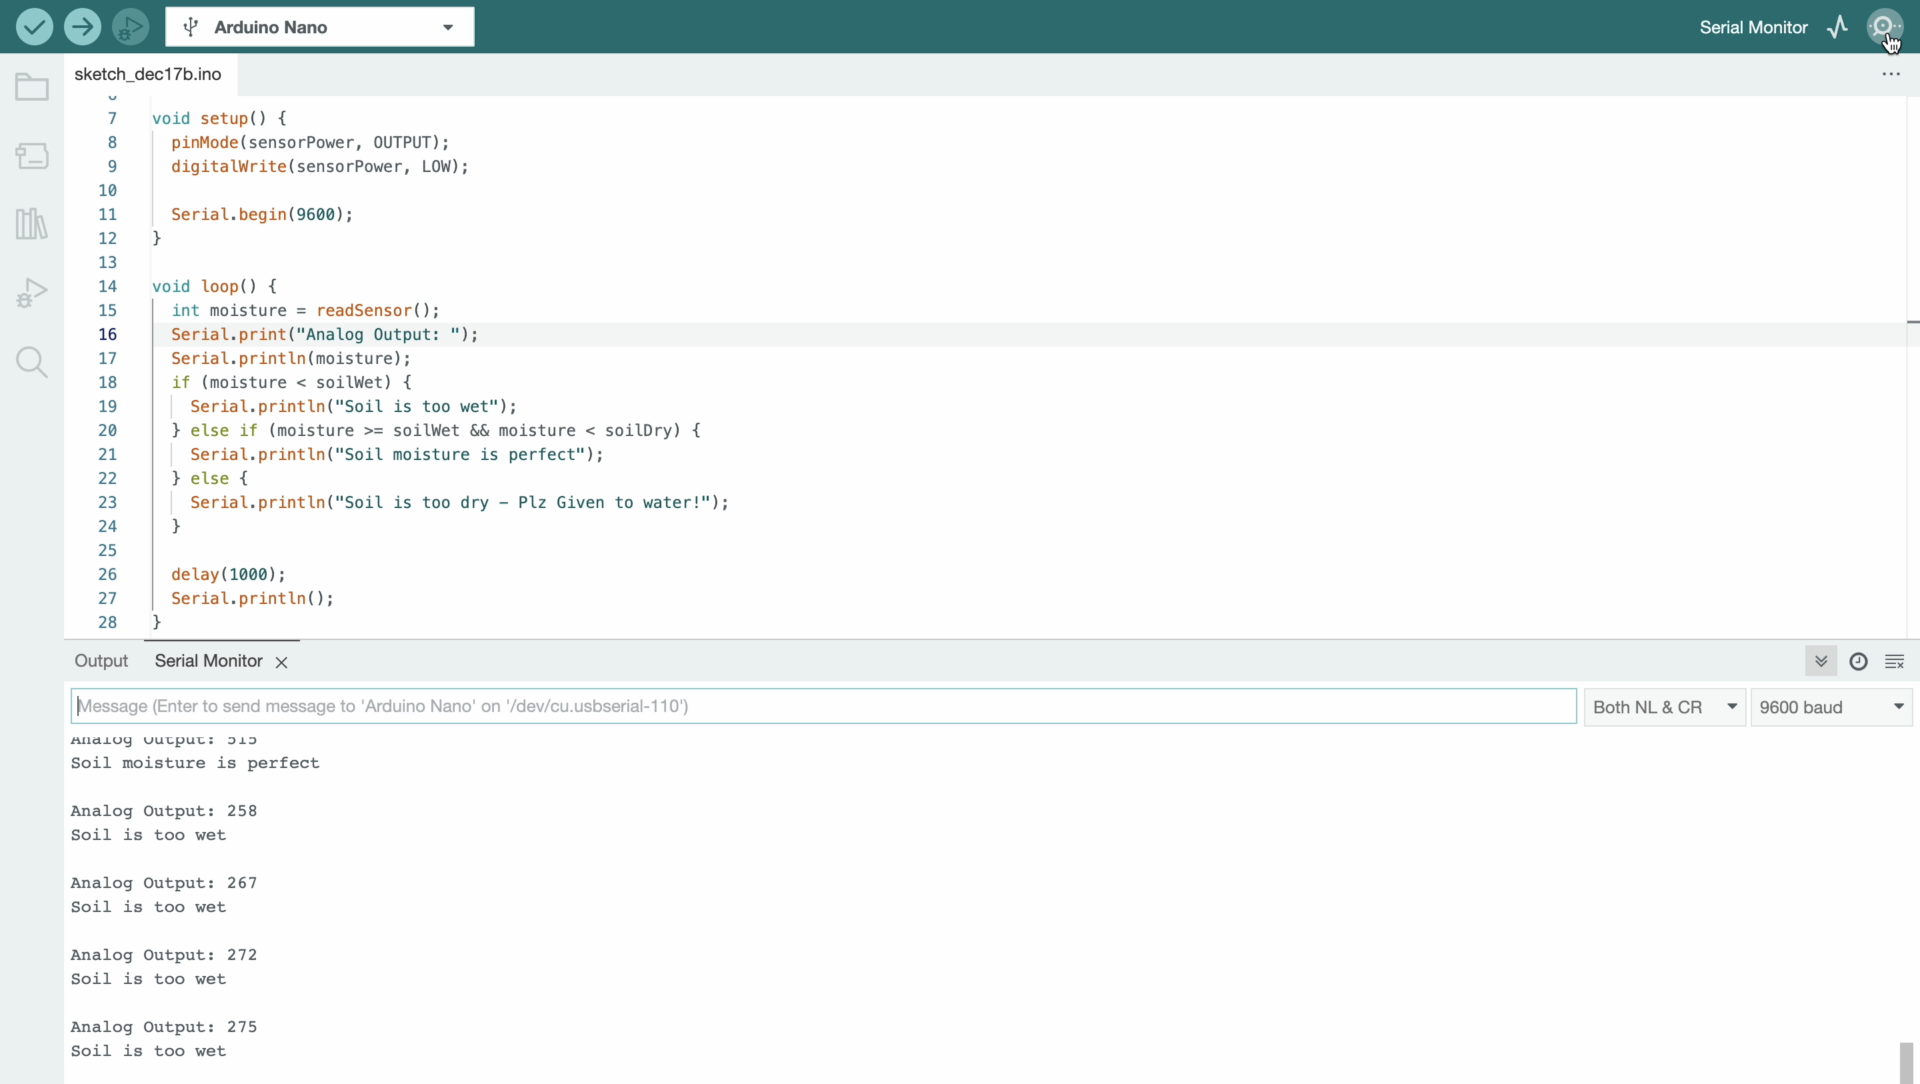Start the debugger from the top toolbar
The image size is (1920, 1084).
130,27
